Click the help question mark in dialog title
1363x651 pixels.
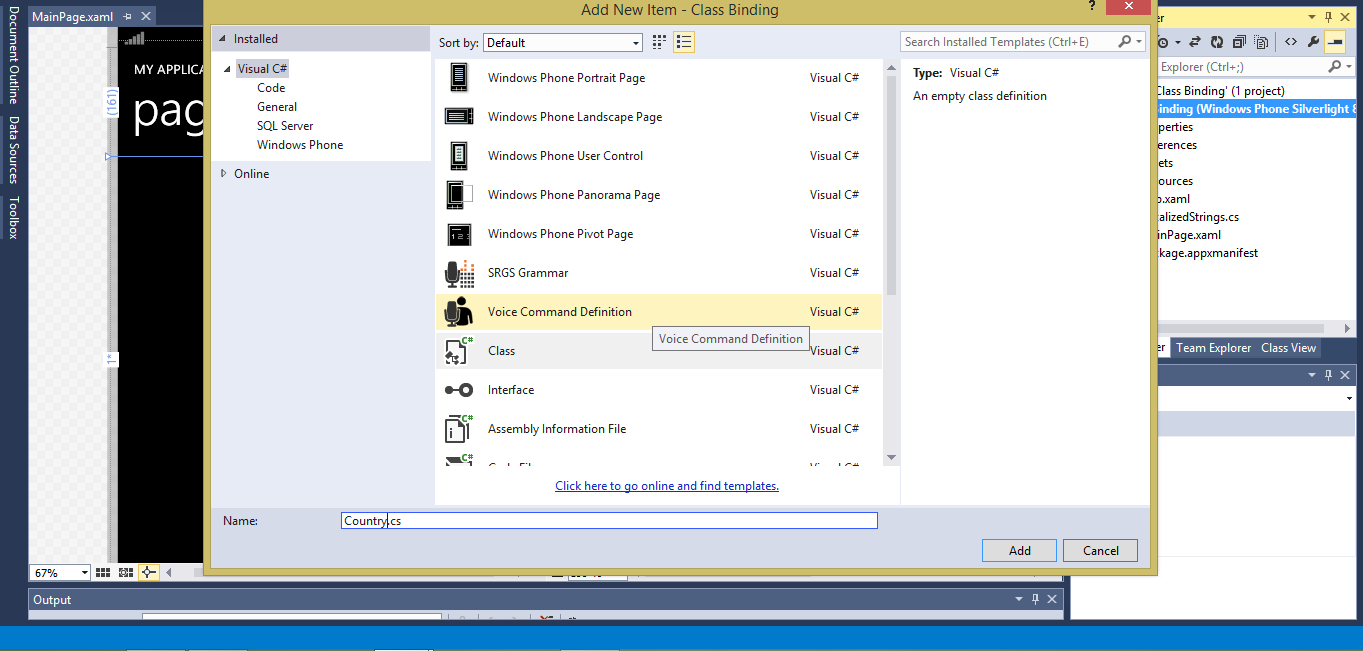tap(1092, 6)
